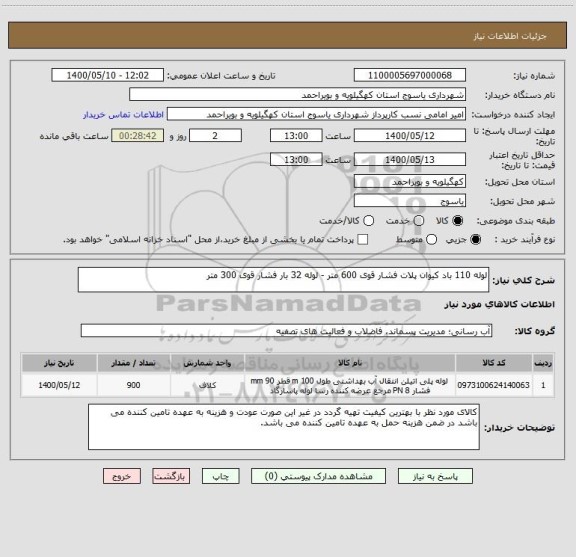Viewport: 576px width, 557px height.
Task: Click the ردیف column header
Action: 543,363
